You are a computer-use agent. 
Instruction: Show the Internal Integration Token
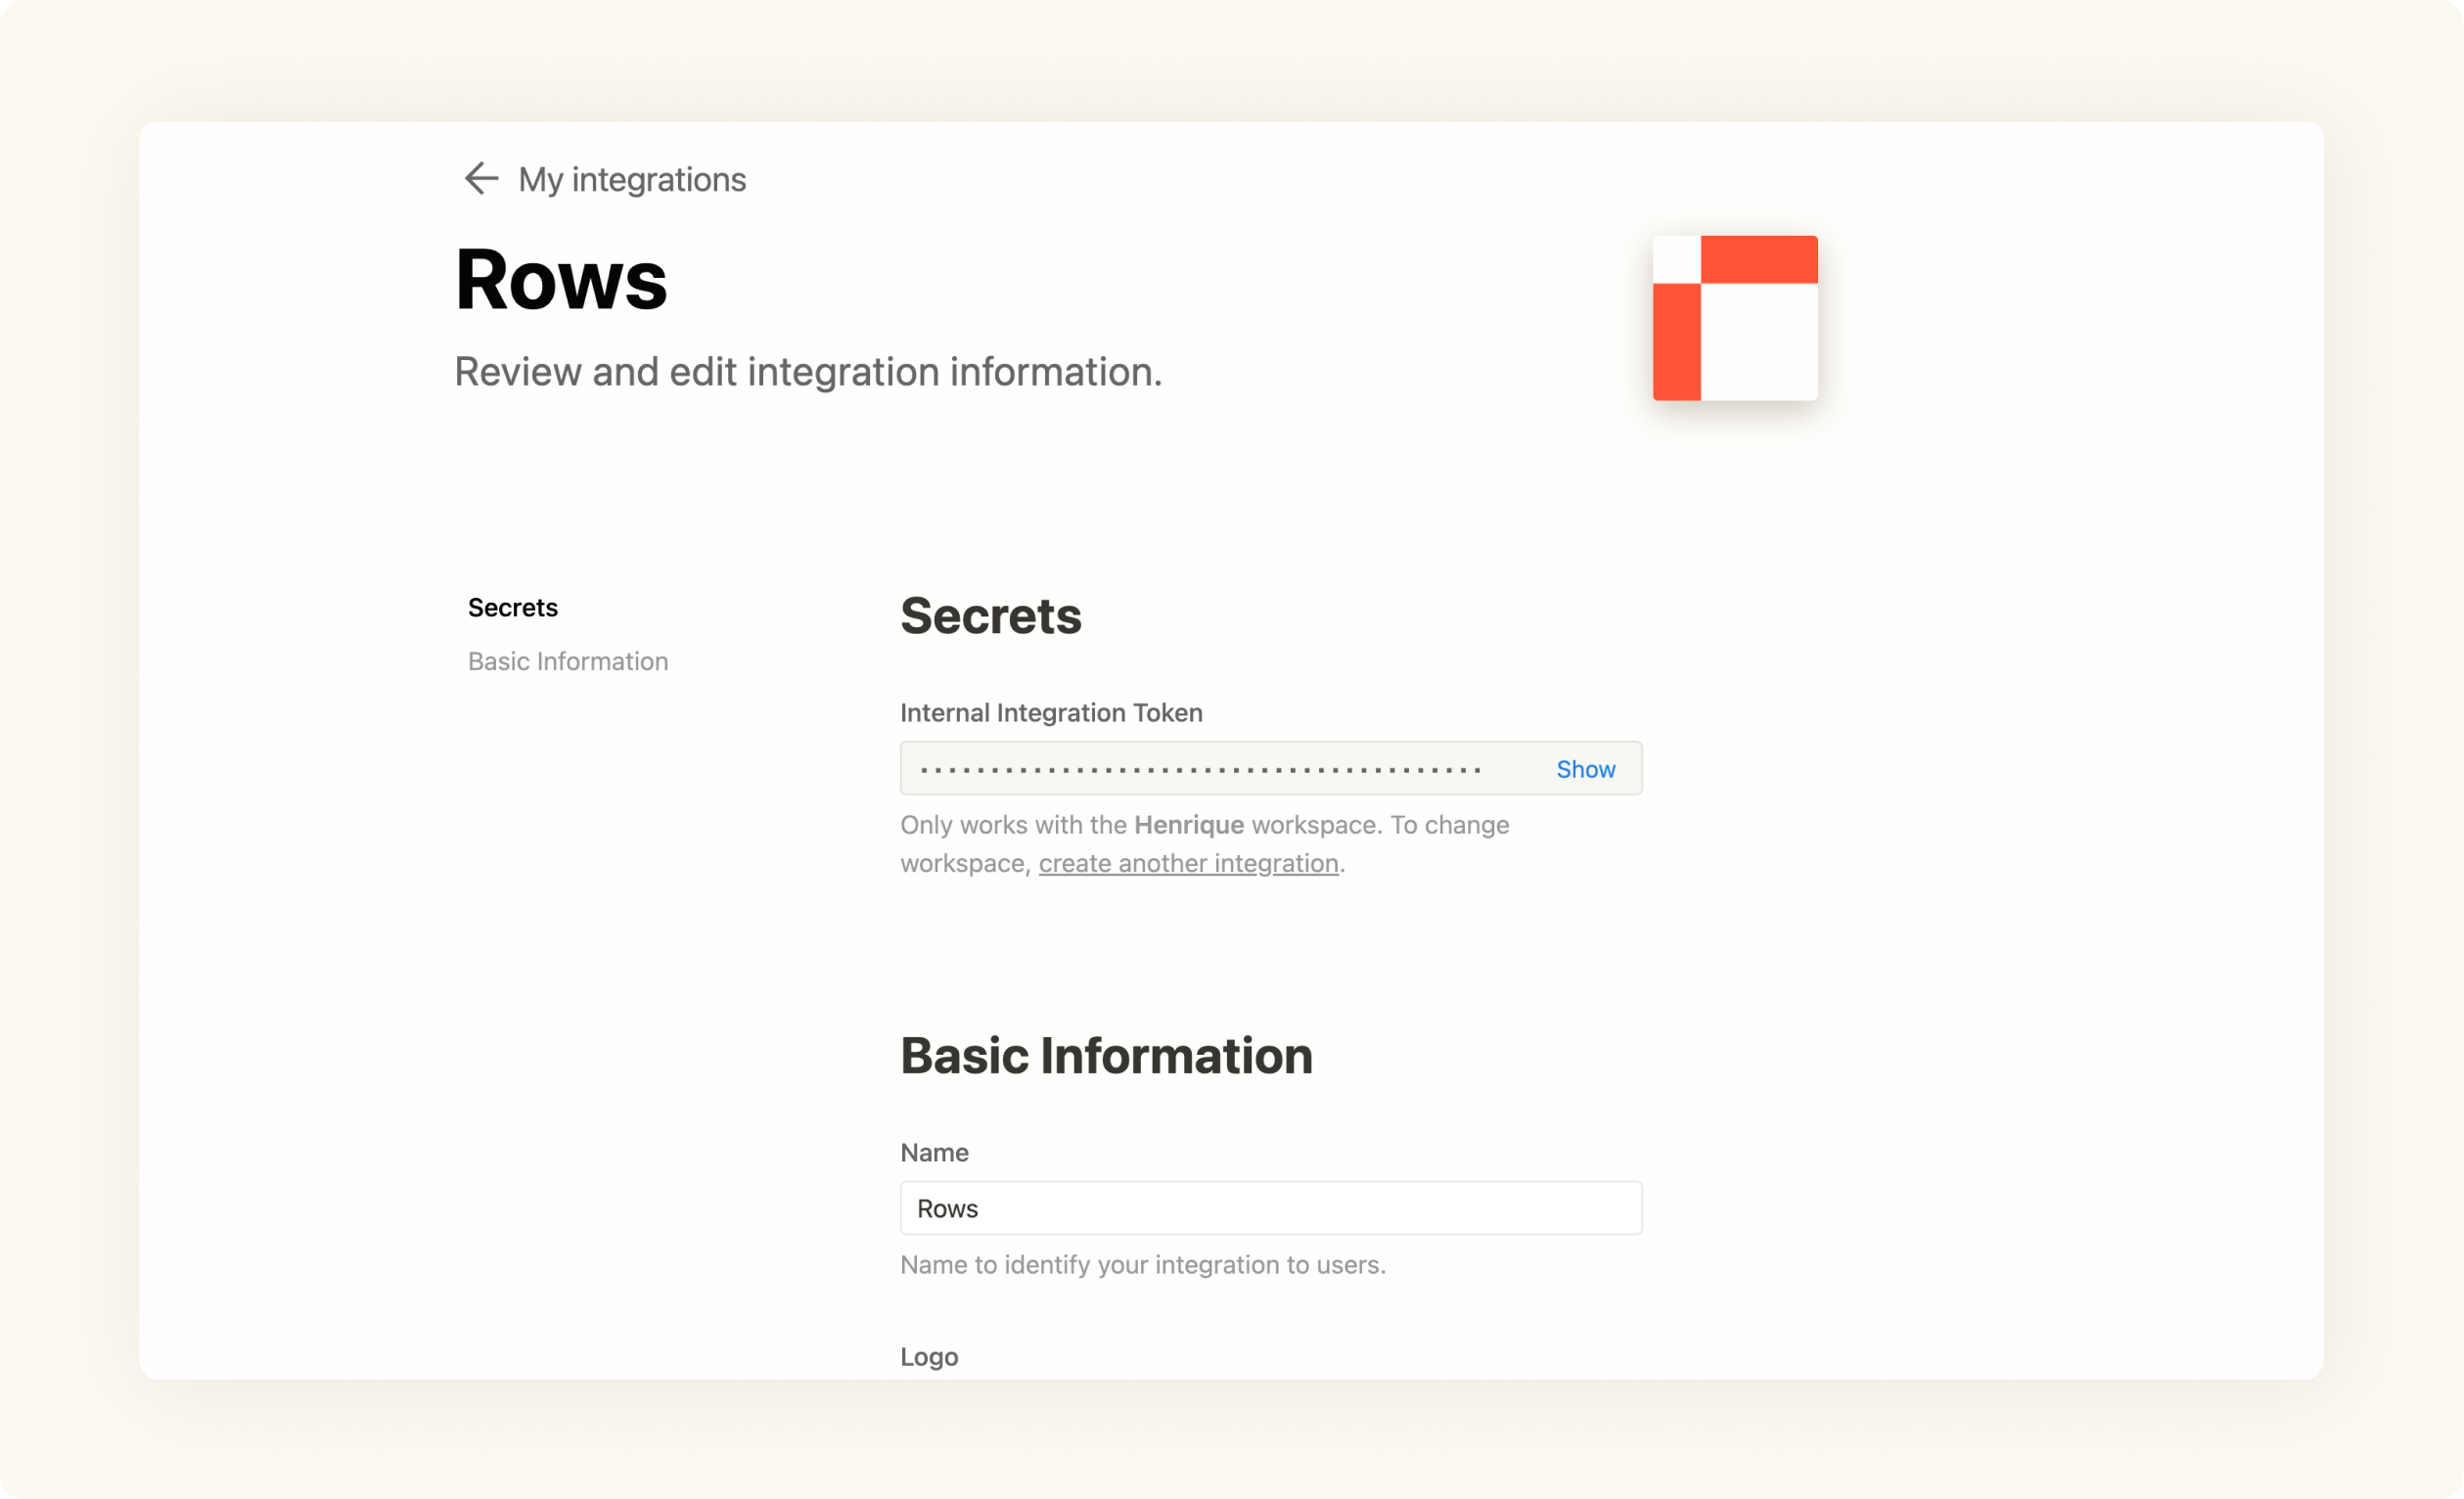coord(1585,769)
